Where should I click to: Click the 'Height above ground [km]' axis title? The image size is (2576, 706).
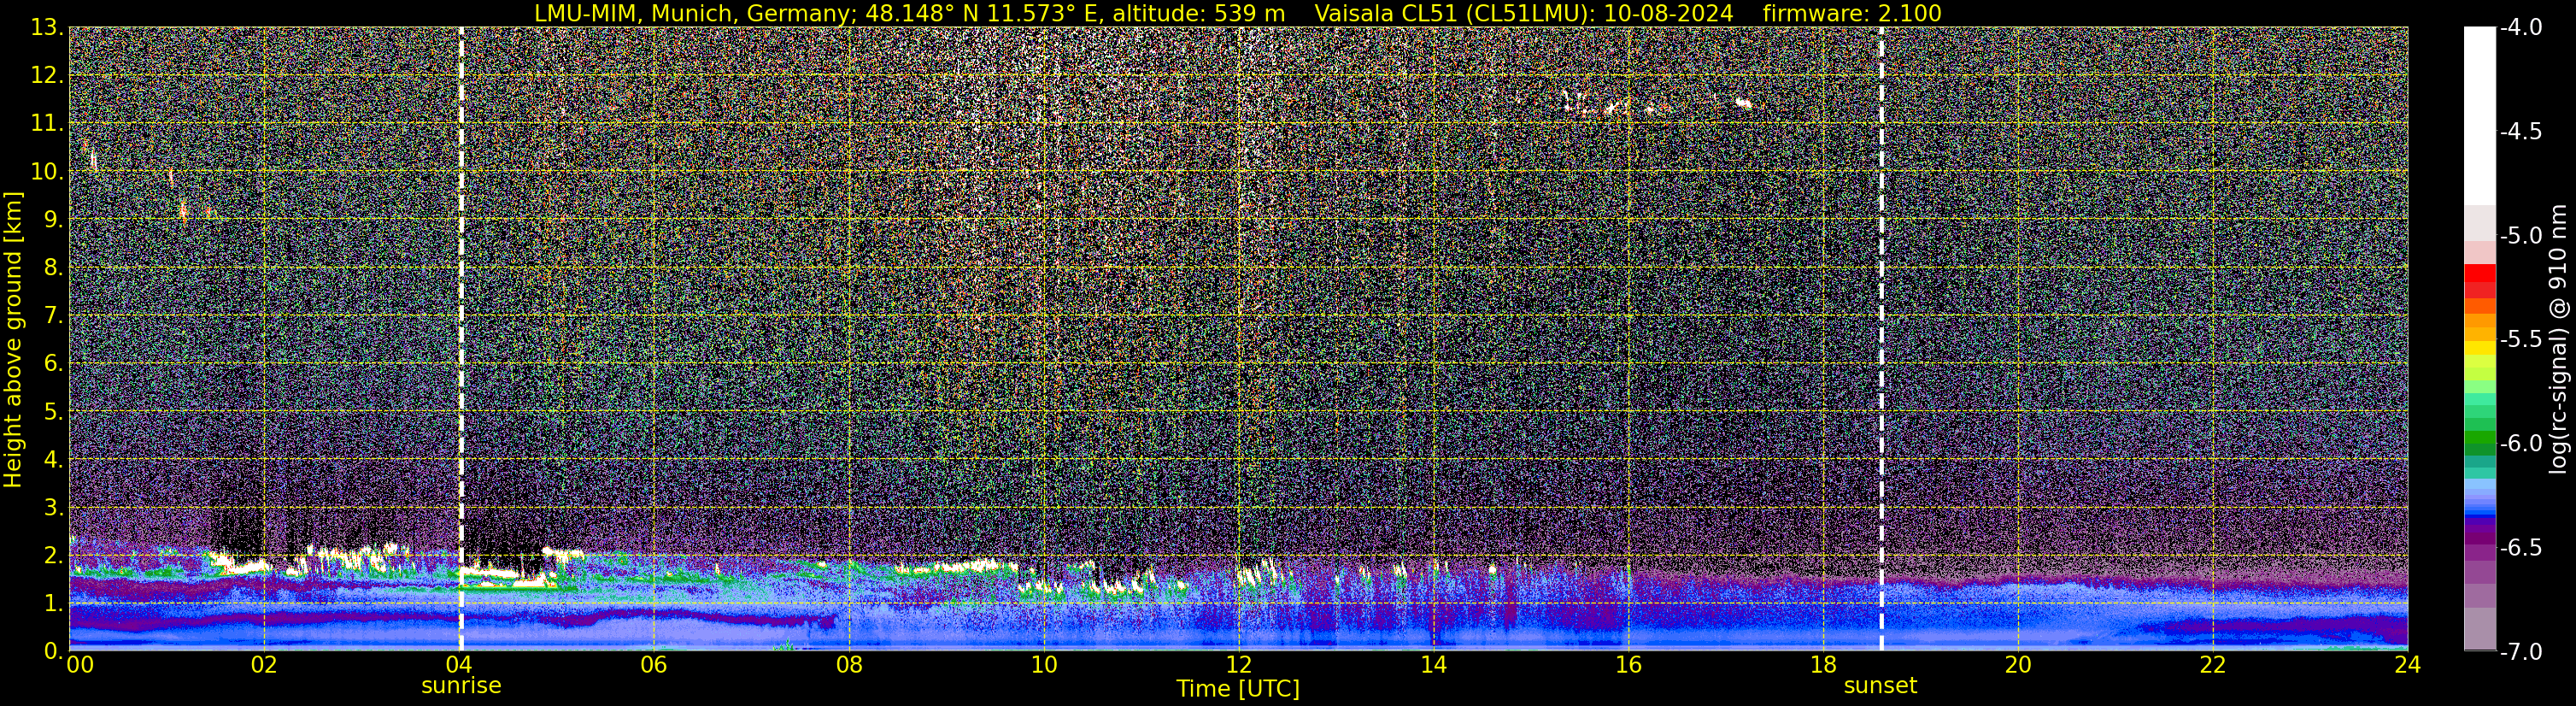pos(13,339)
